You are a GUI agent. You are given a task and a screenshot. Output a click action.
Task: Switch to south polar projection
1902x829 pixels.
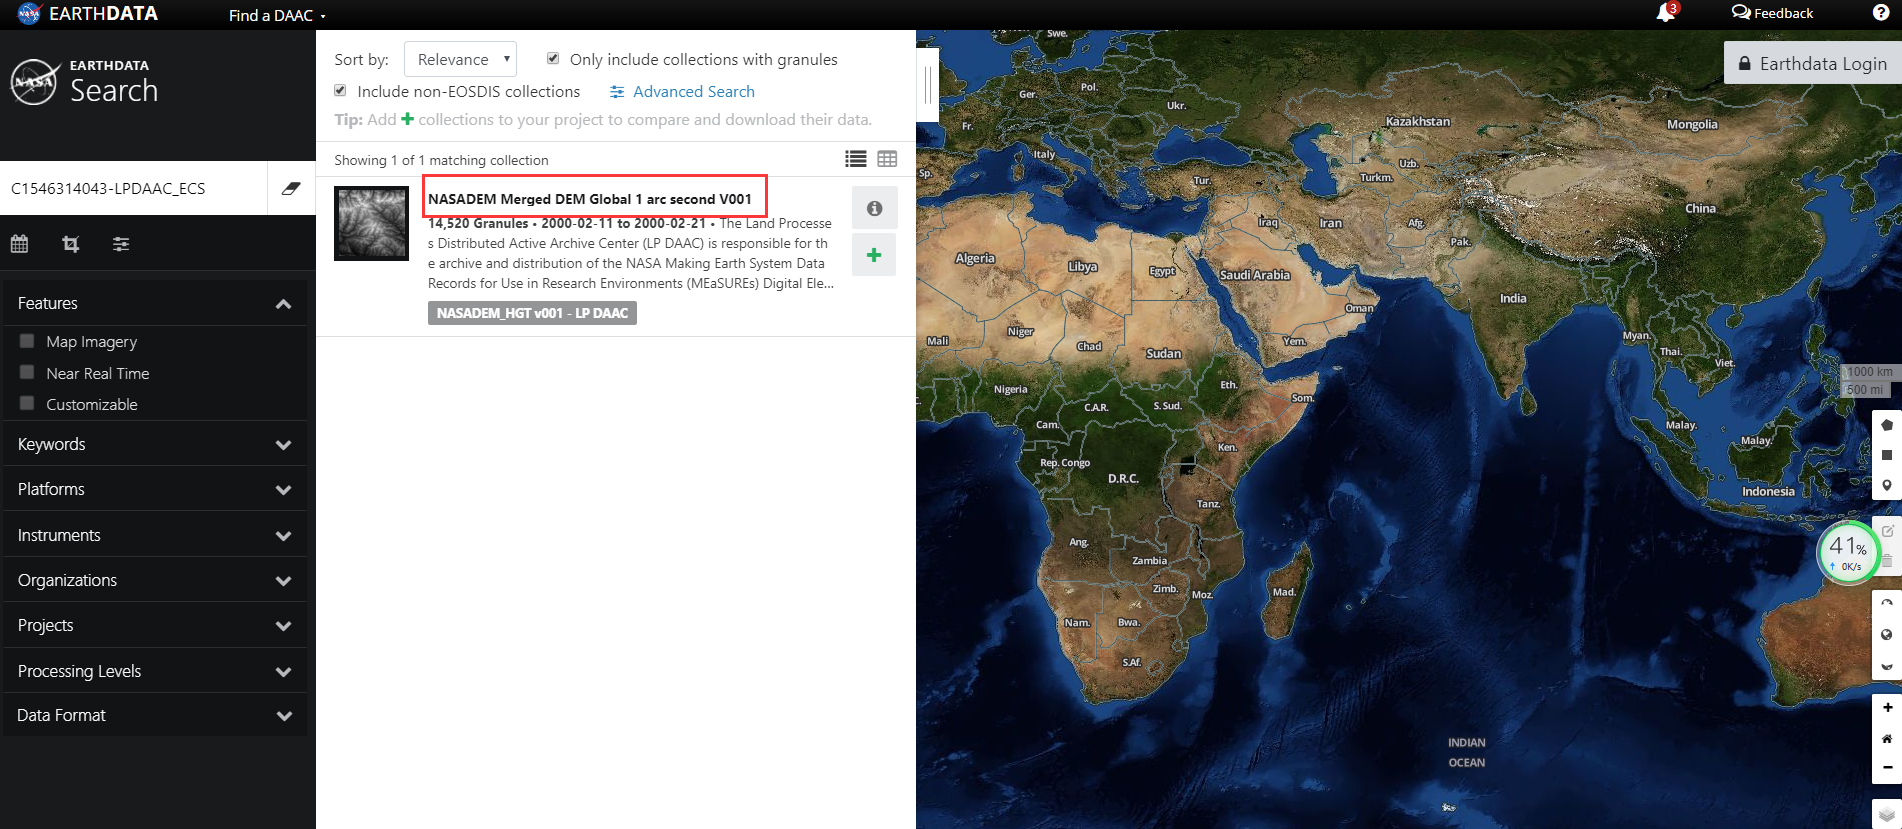point(1887,665)
